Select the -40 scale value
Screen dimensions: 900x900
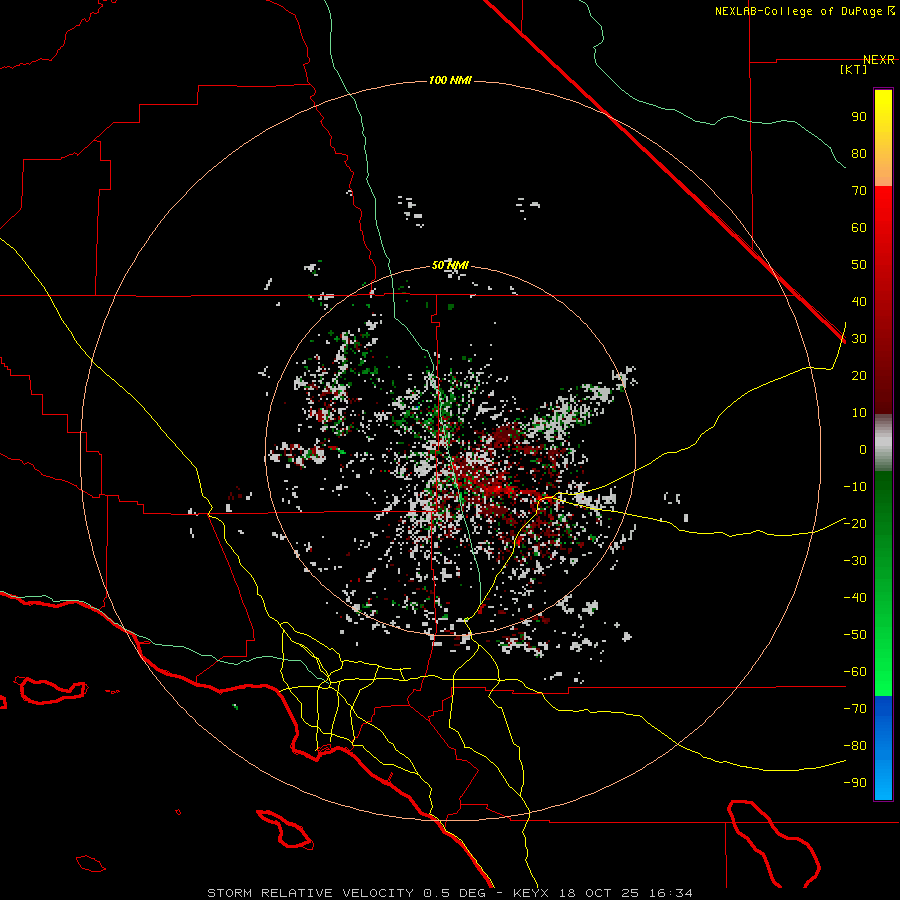coord(855,598)
